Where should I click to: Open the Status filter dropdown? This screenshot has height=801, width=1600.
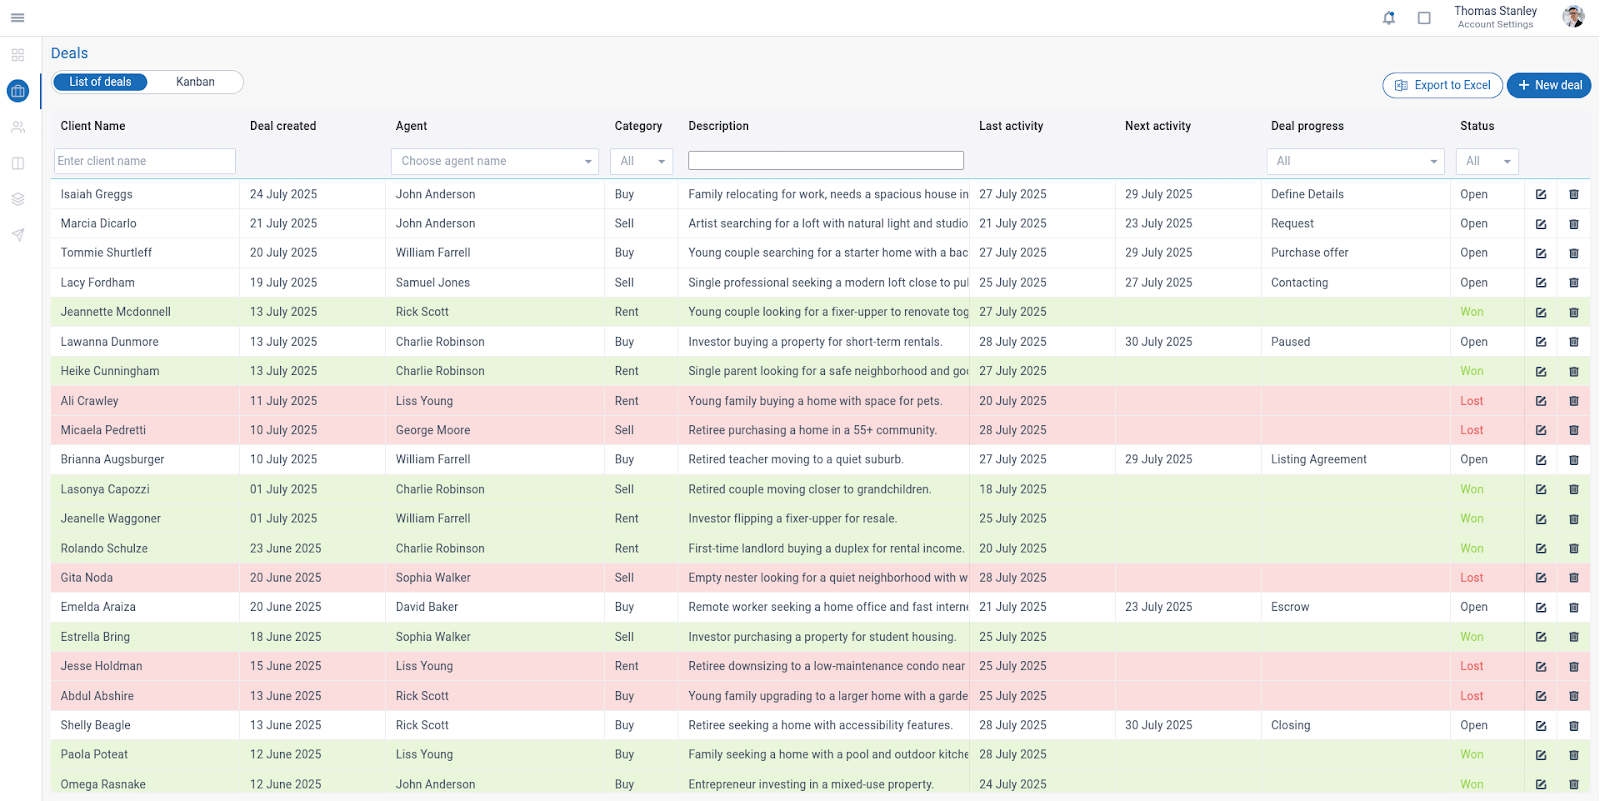(x=1487, y=161)
